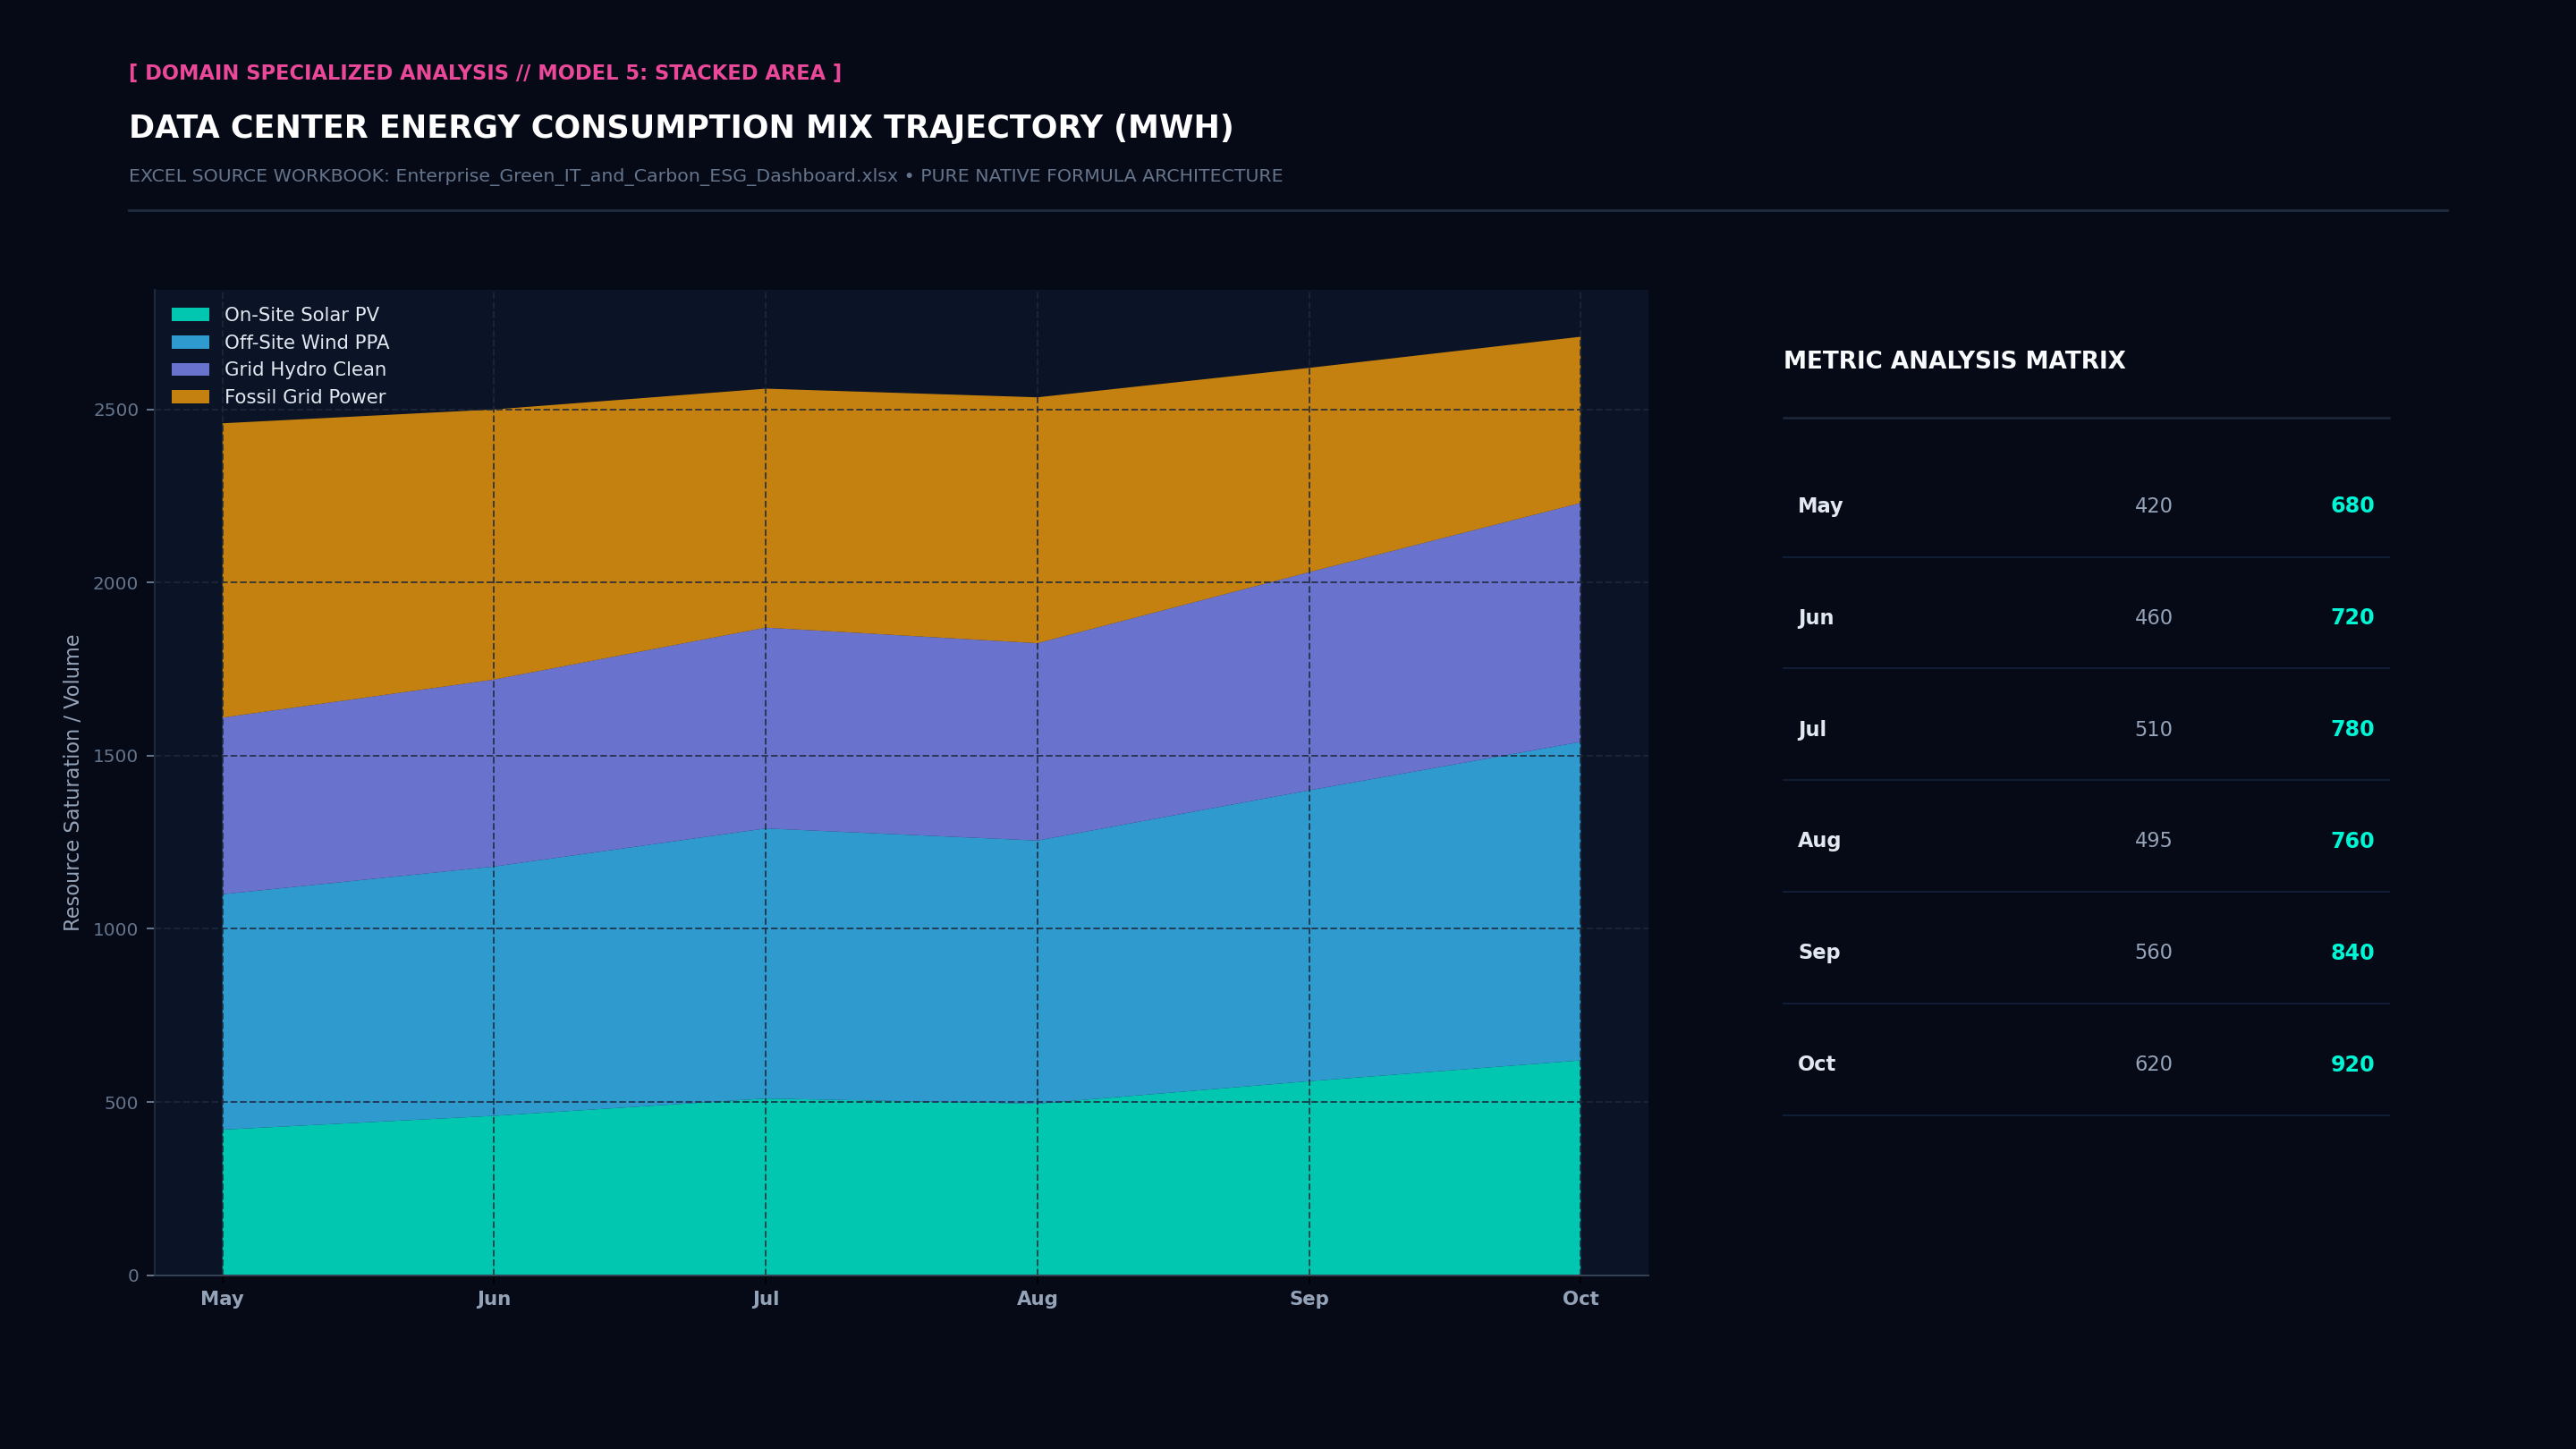Click the Fossil Grid Power legend swatch
The height and width of the screenshot is (1449, 2576).
[x=190, y=397]
